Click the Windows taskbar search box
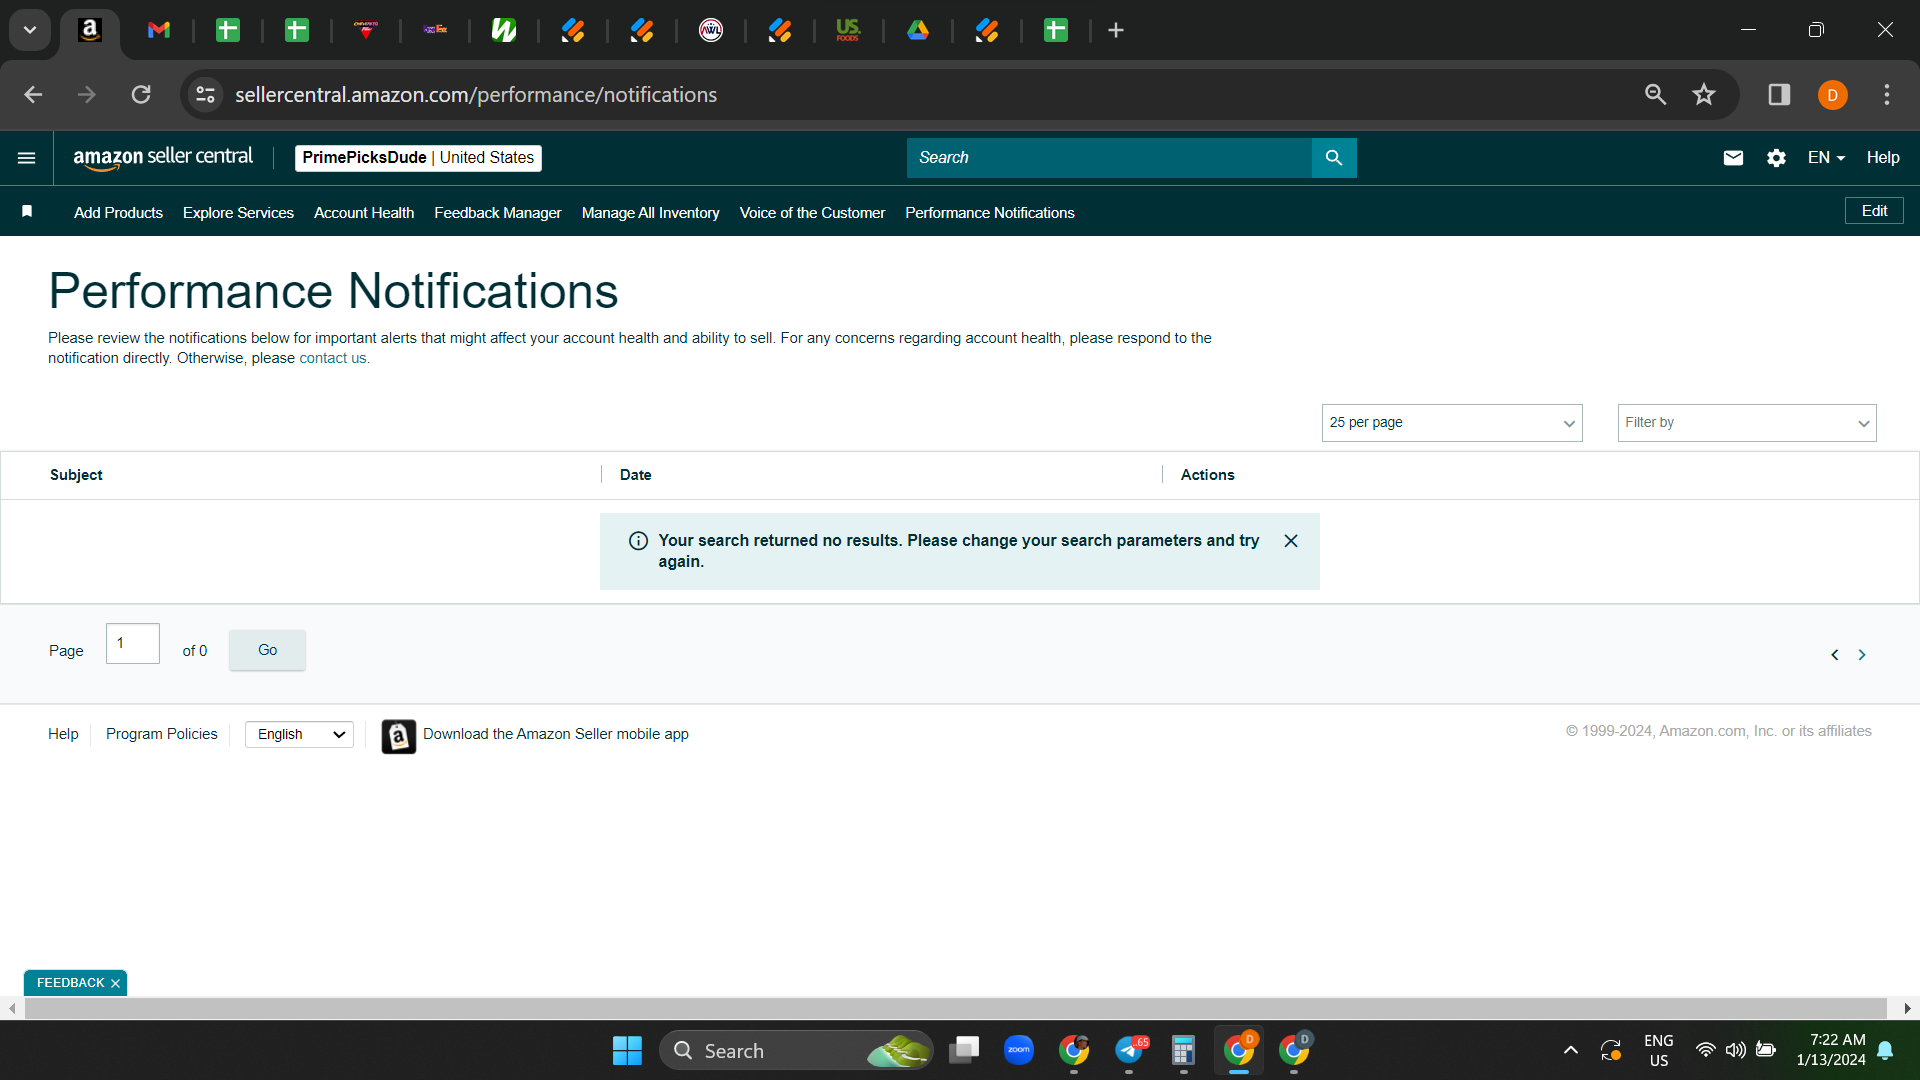 coord(796,1051)
